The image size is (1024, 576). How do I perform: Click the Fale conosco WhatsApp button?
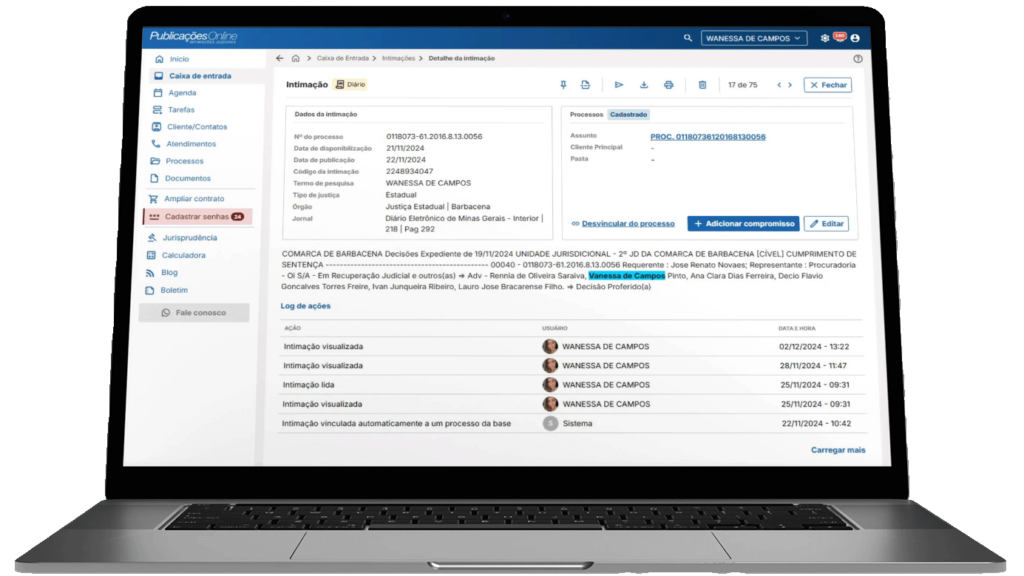point(194,313)
